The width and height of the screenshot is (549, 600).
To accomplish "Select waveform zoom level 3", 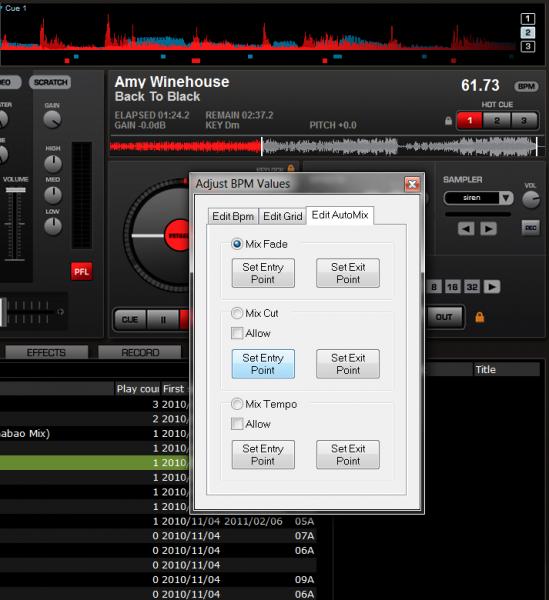I will pos(528,46).
